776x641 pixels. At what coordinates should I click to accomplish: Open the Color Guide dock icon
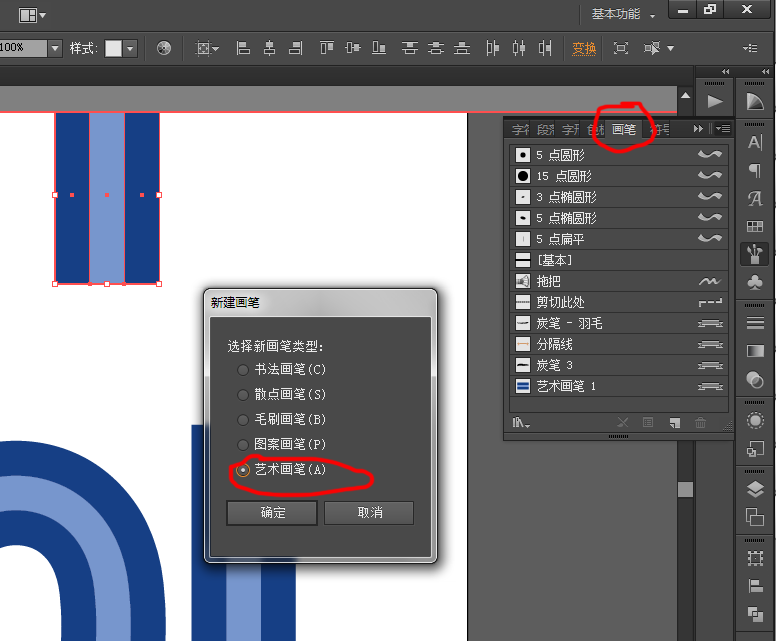755,102
